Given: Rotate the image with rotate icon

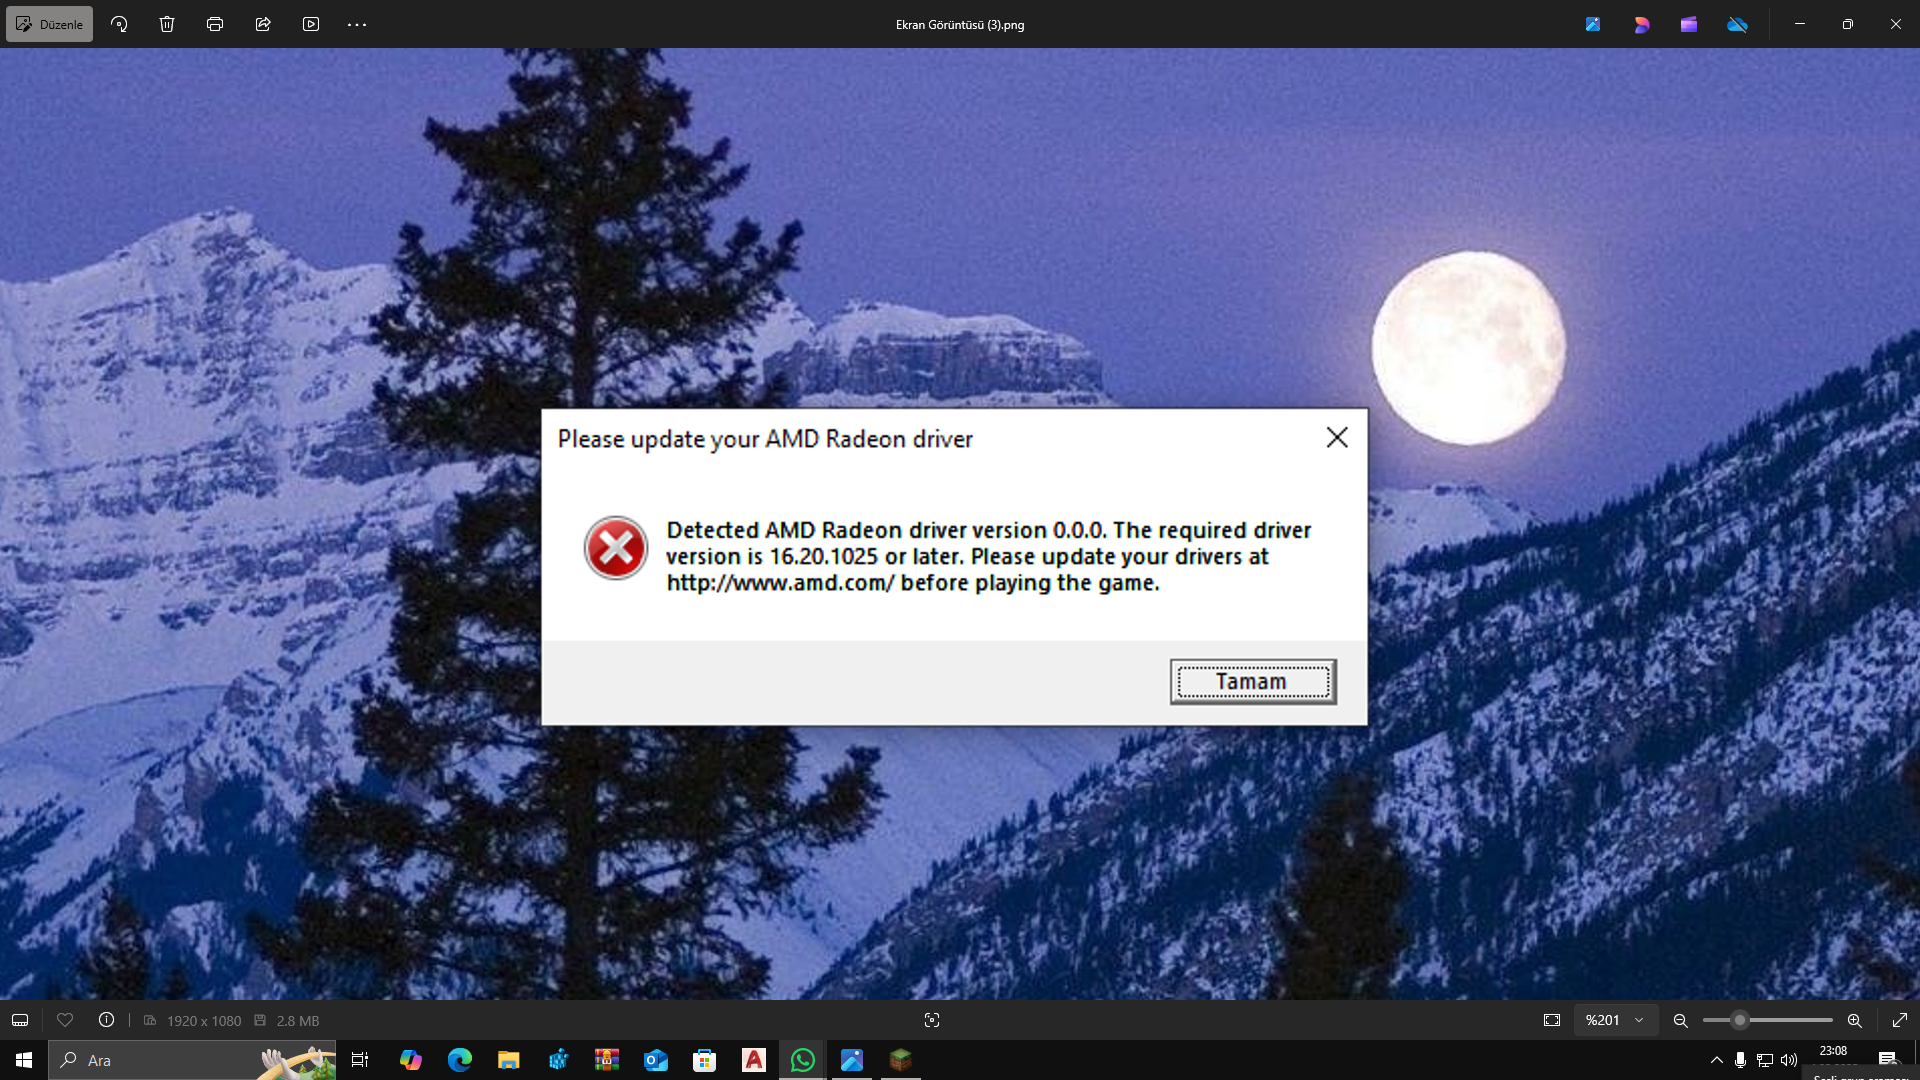Looking at the screenshot, I should (119, 24).
